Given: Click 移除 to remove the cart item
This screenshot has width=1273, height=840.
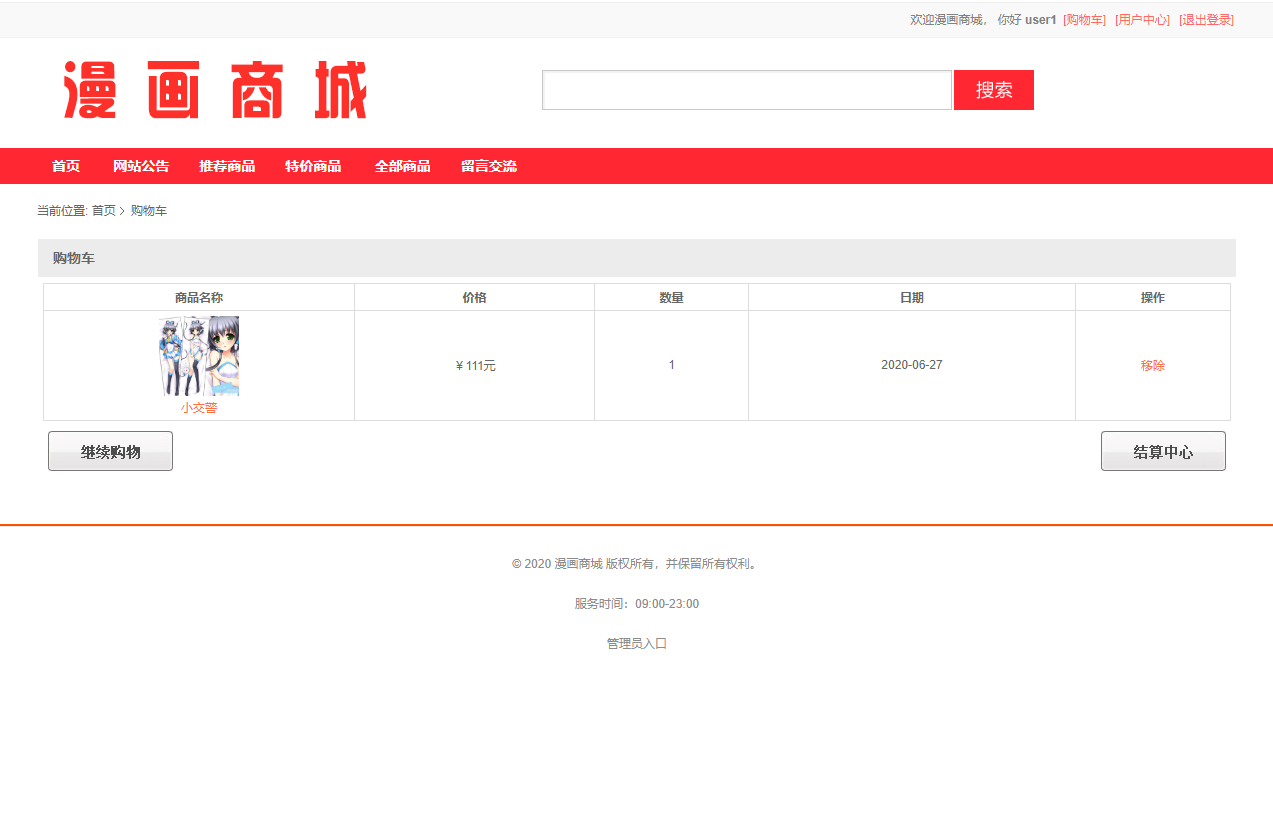Looking at the screenshot, I should tap(1153, 366).
